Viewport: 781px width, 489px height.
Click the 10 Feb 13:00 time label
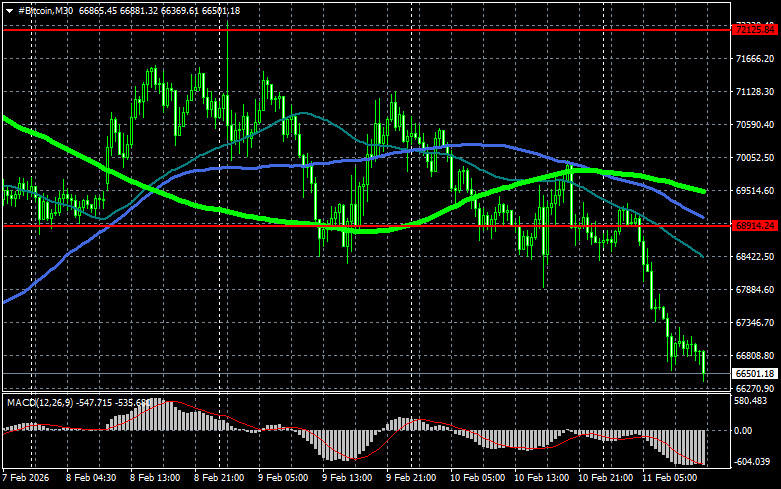[541, 478]
